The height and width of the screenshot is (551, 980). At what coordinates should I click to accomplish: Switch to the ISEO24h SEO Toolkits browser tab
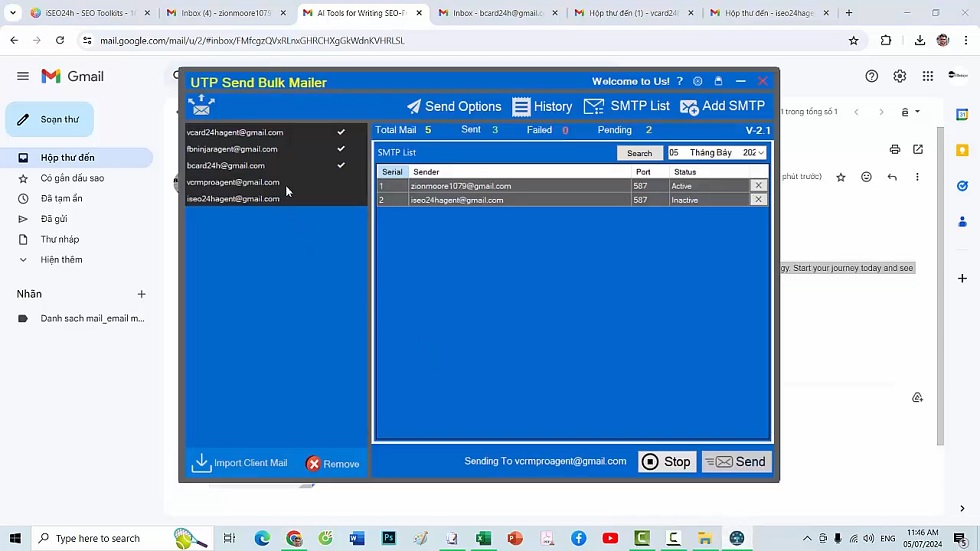88,13
